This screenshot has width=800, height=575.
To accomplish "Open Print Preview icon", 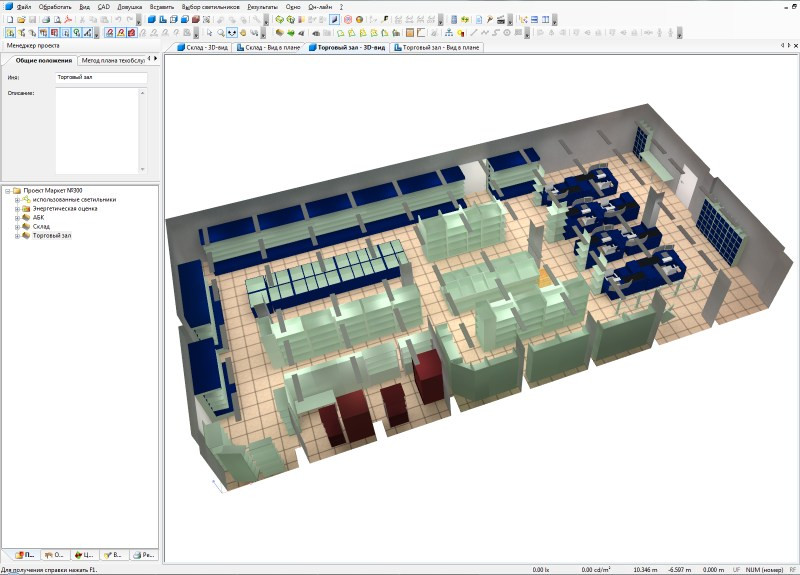I will 57,19.
